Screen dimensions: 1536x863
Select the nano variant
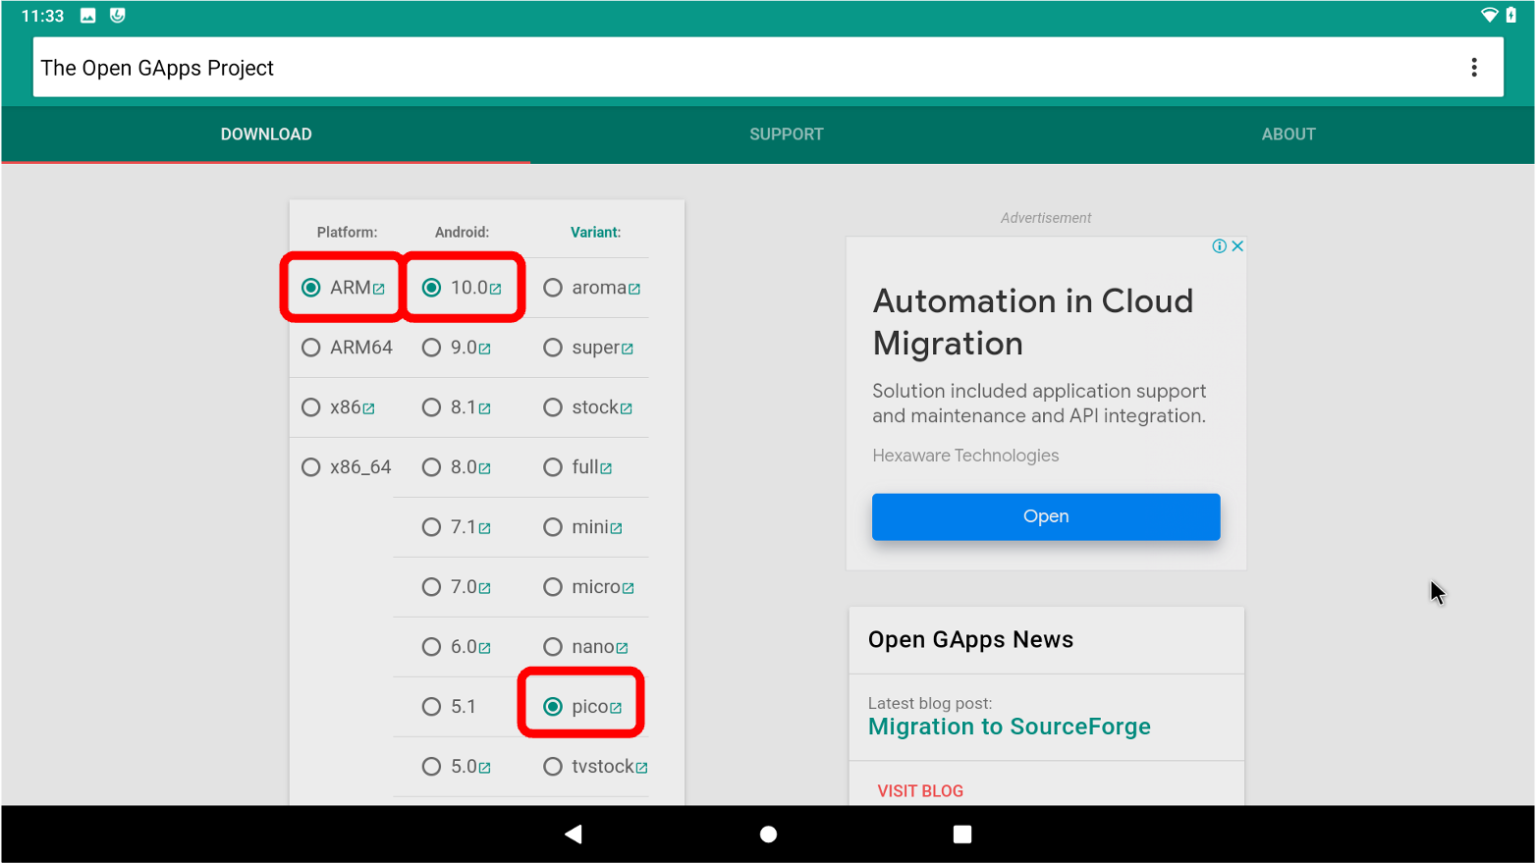[x=553, y=647]
